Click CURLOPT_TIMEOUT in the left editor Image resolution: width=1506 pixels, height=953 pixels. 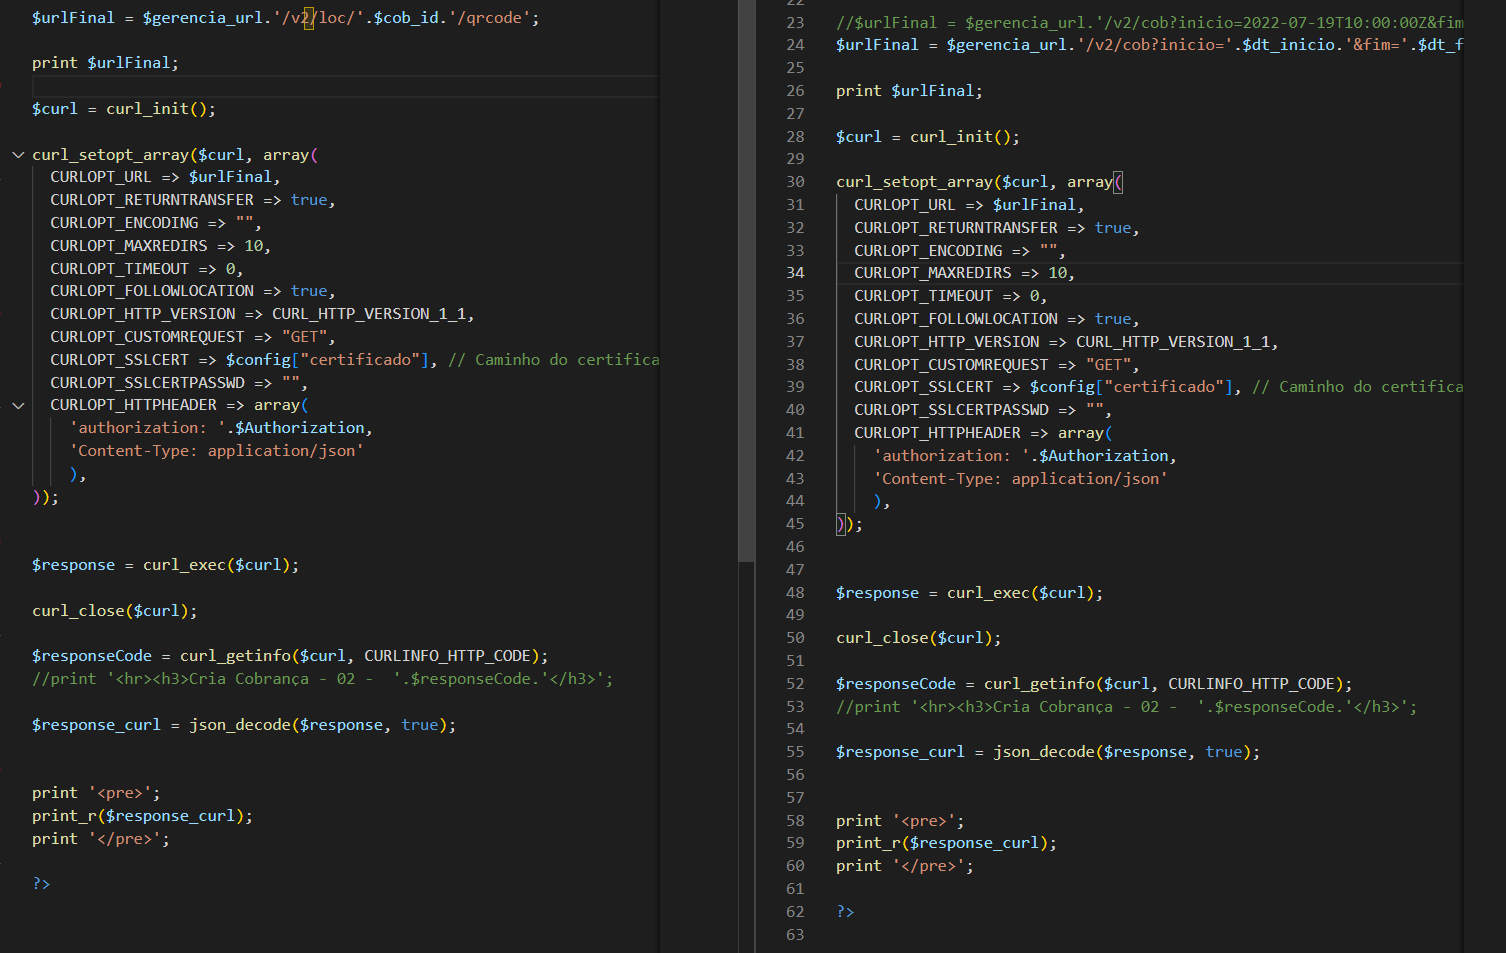[119, 269]
